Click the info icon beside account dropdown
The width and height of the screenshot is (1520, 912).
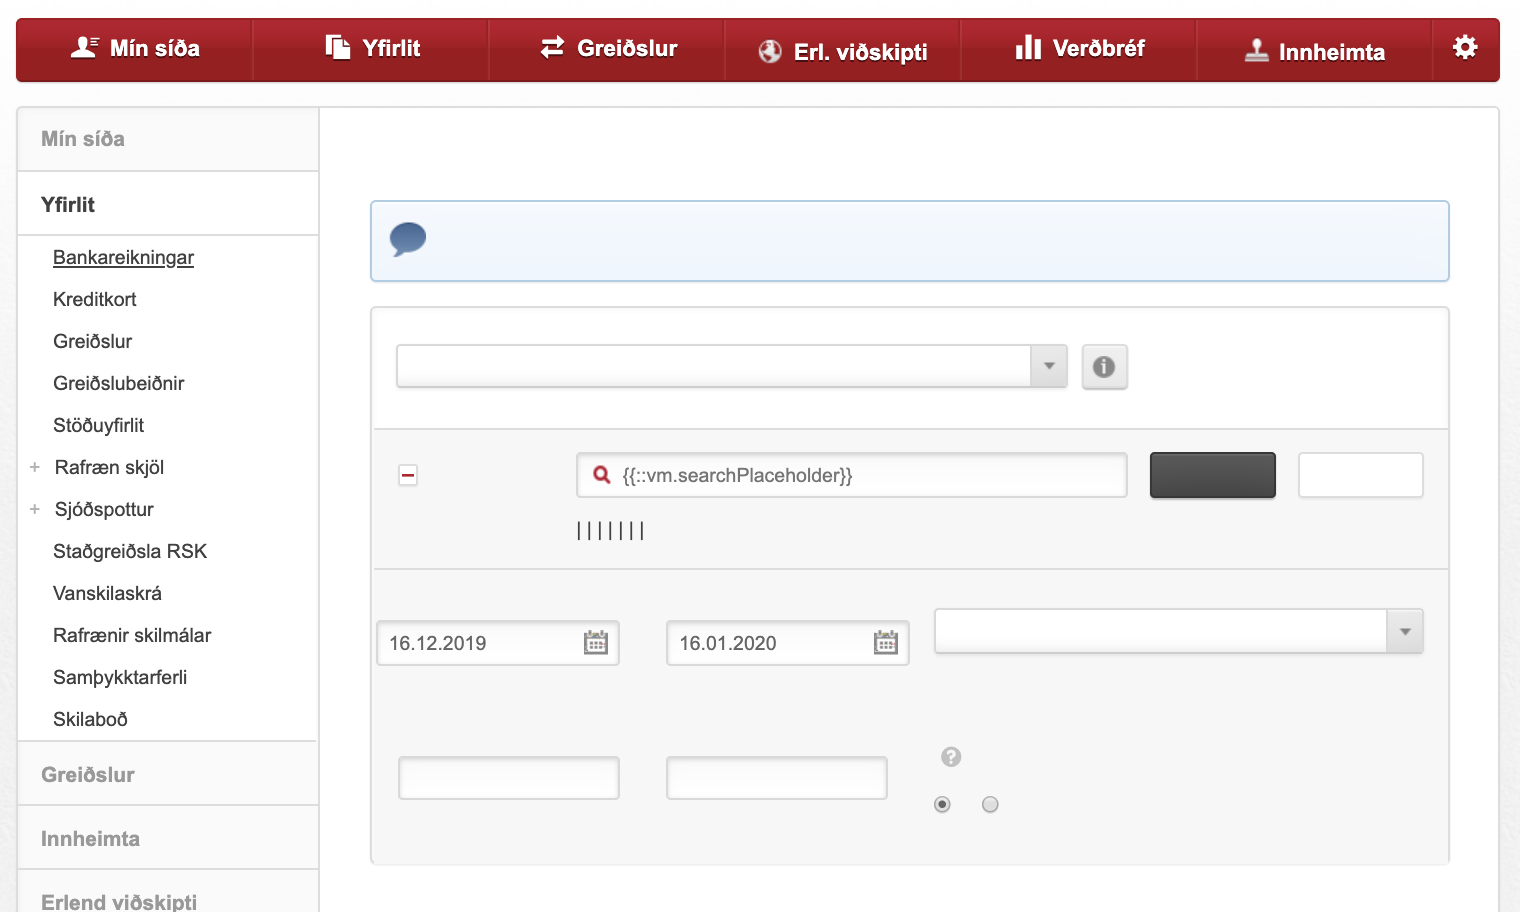1104,367
